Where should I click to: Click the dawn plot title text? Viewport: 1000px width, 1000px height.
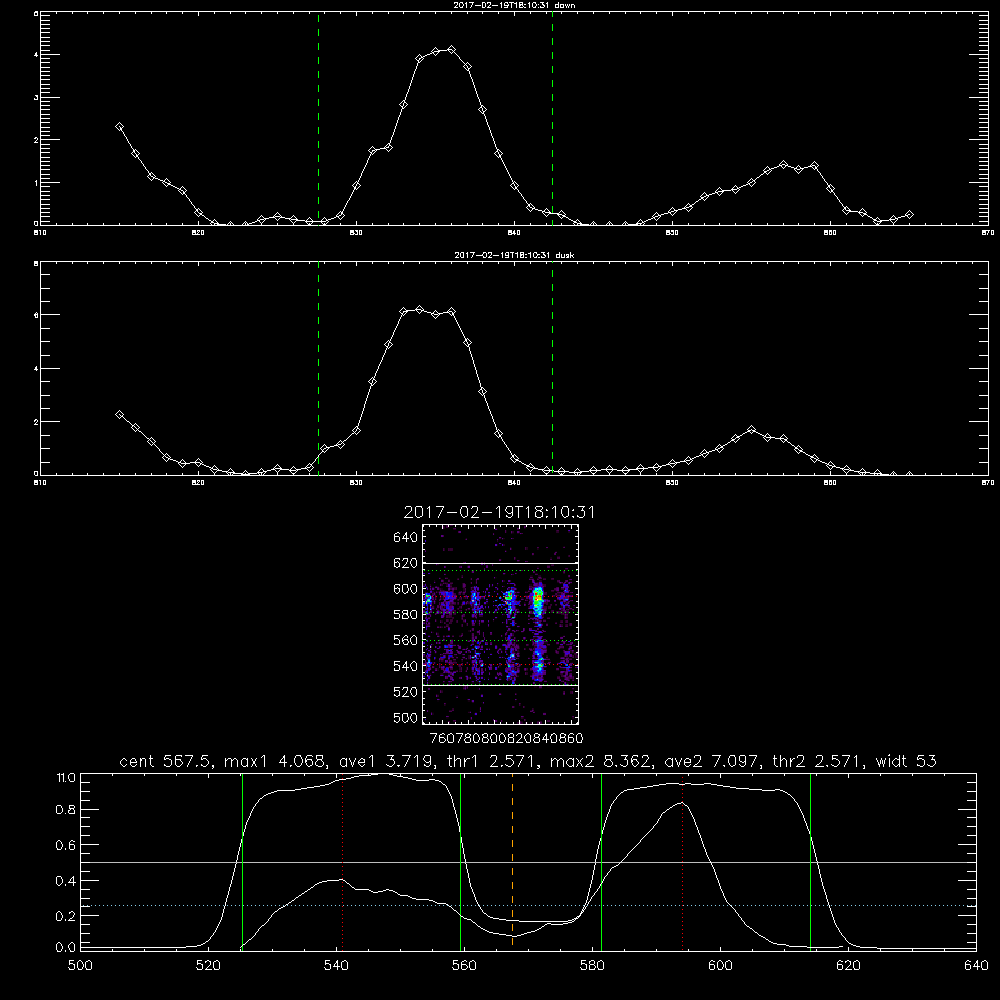pyautogui.click(x=514, y=5)
